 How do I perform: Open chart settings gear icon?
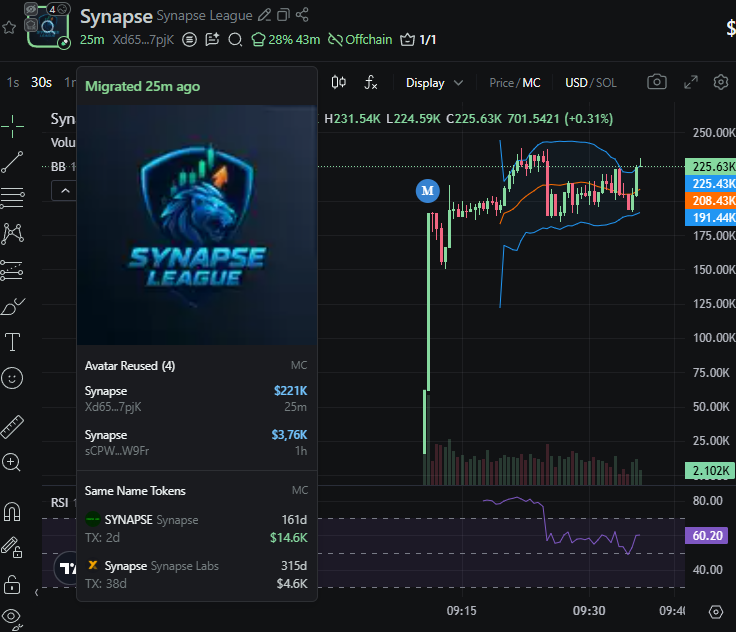pyautogui.click(x=720, y=83)
